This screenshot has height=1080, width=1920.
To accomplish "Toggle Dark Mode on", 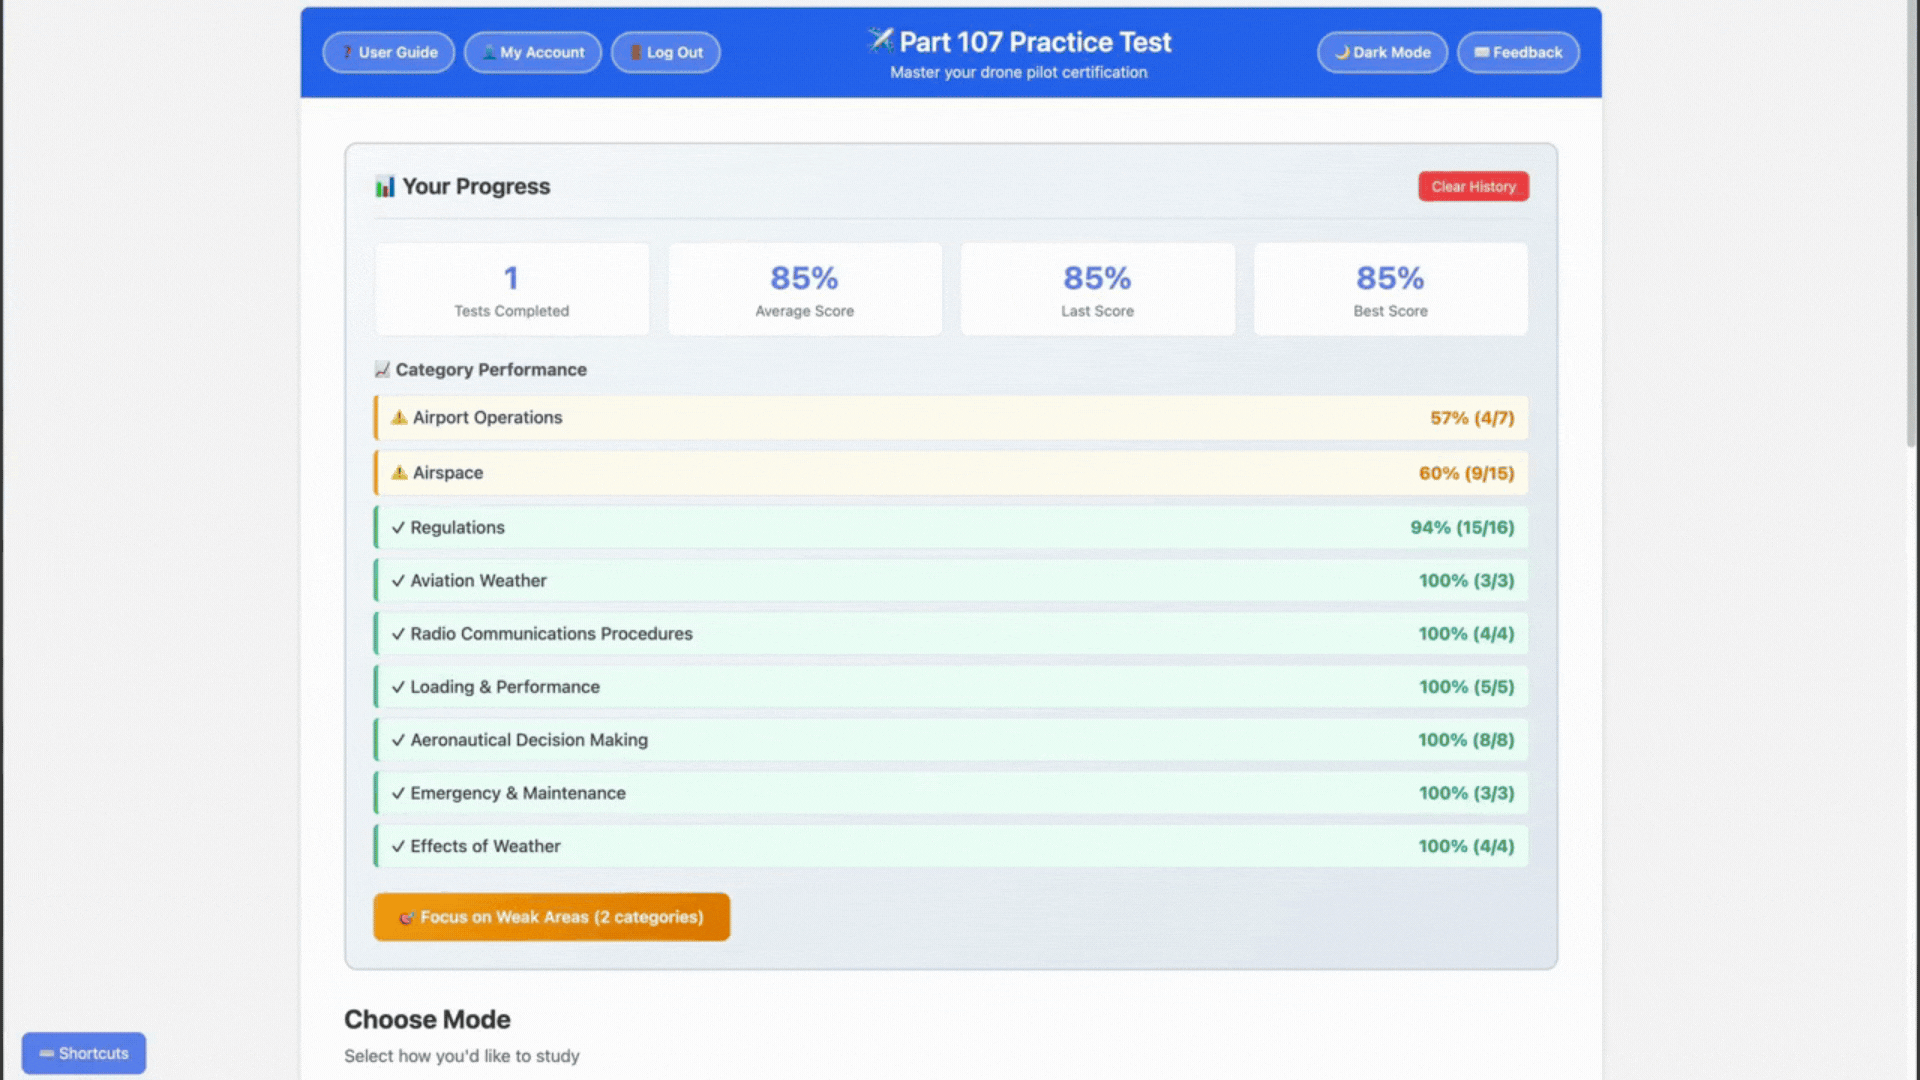I will coord(1381,53).
